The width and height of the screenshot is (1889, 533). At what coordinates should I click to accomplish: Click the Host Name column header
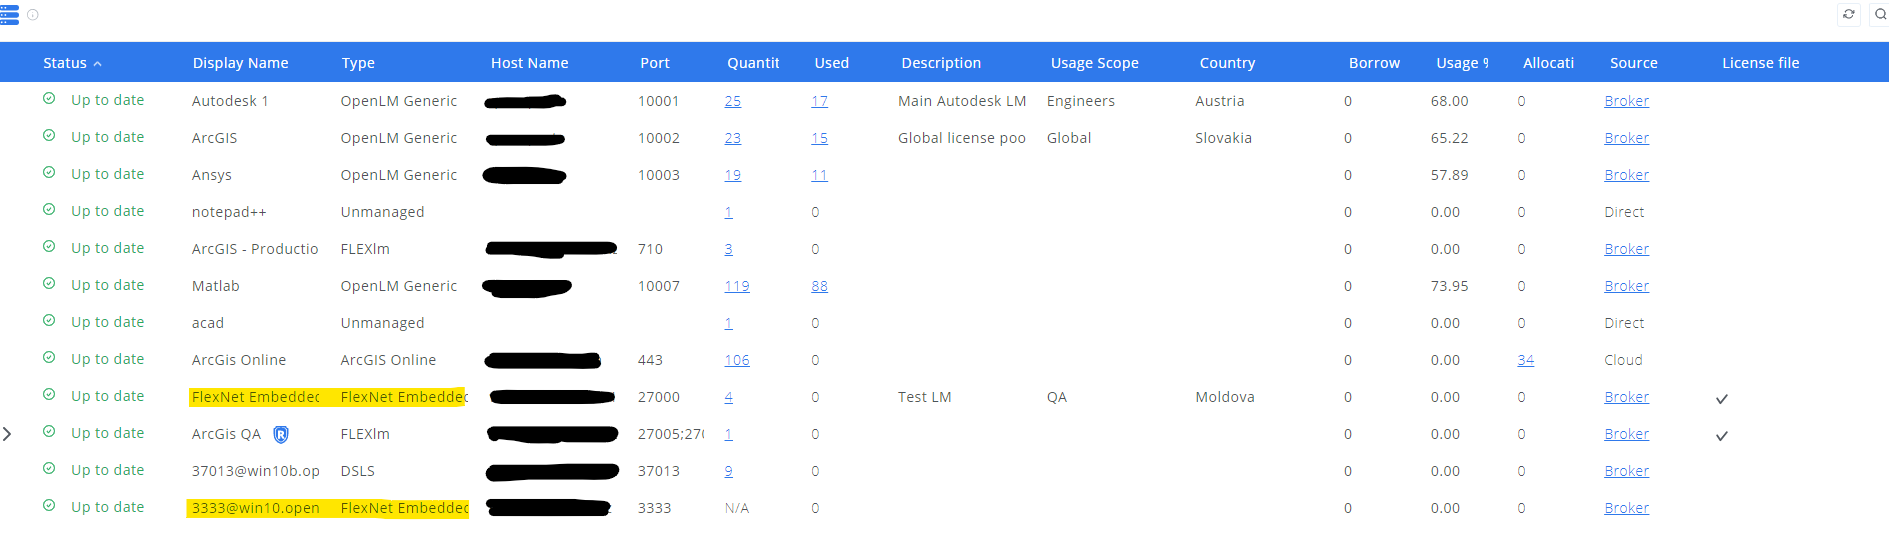[529, 63]
